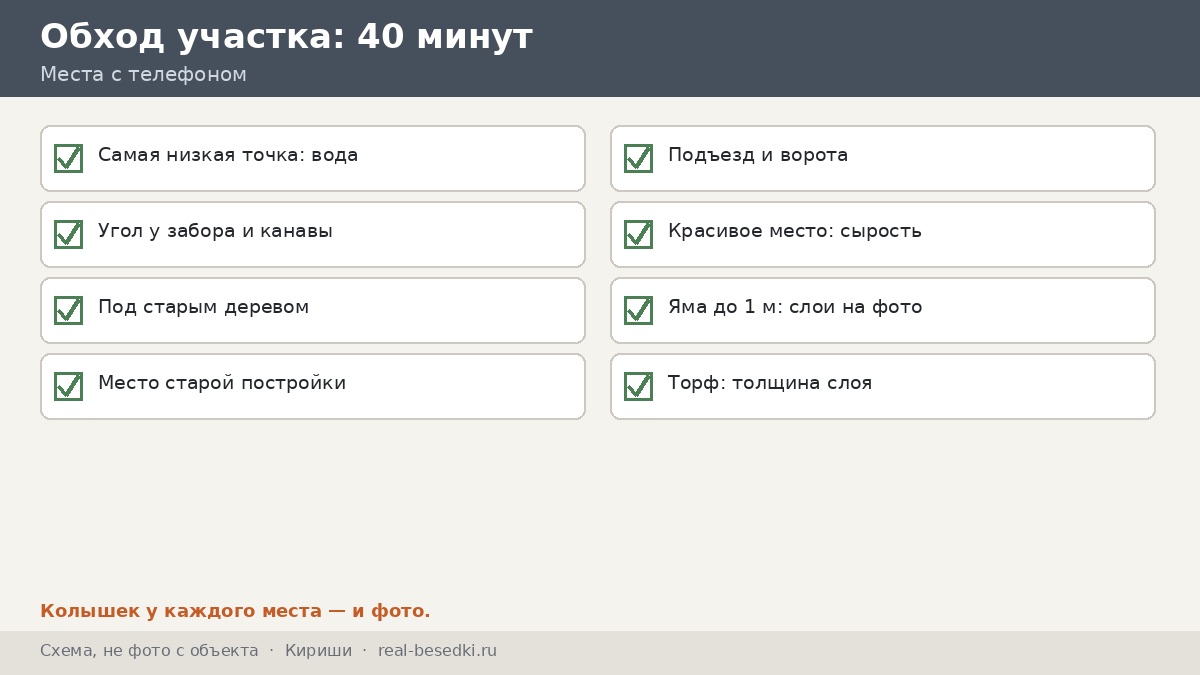1200x675 pixels.
Task: Click the 'Подъезд и ворота' label
Action: (x=758, y=155)
